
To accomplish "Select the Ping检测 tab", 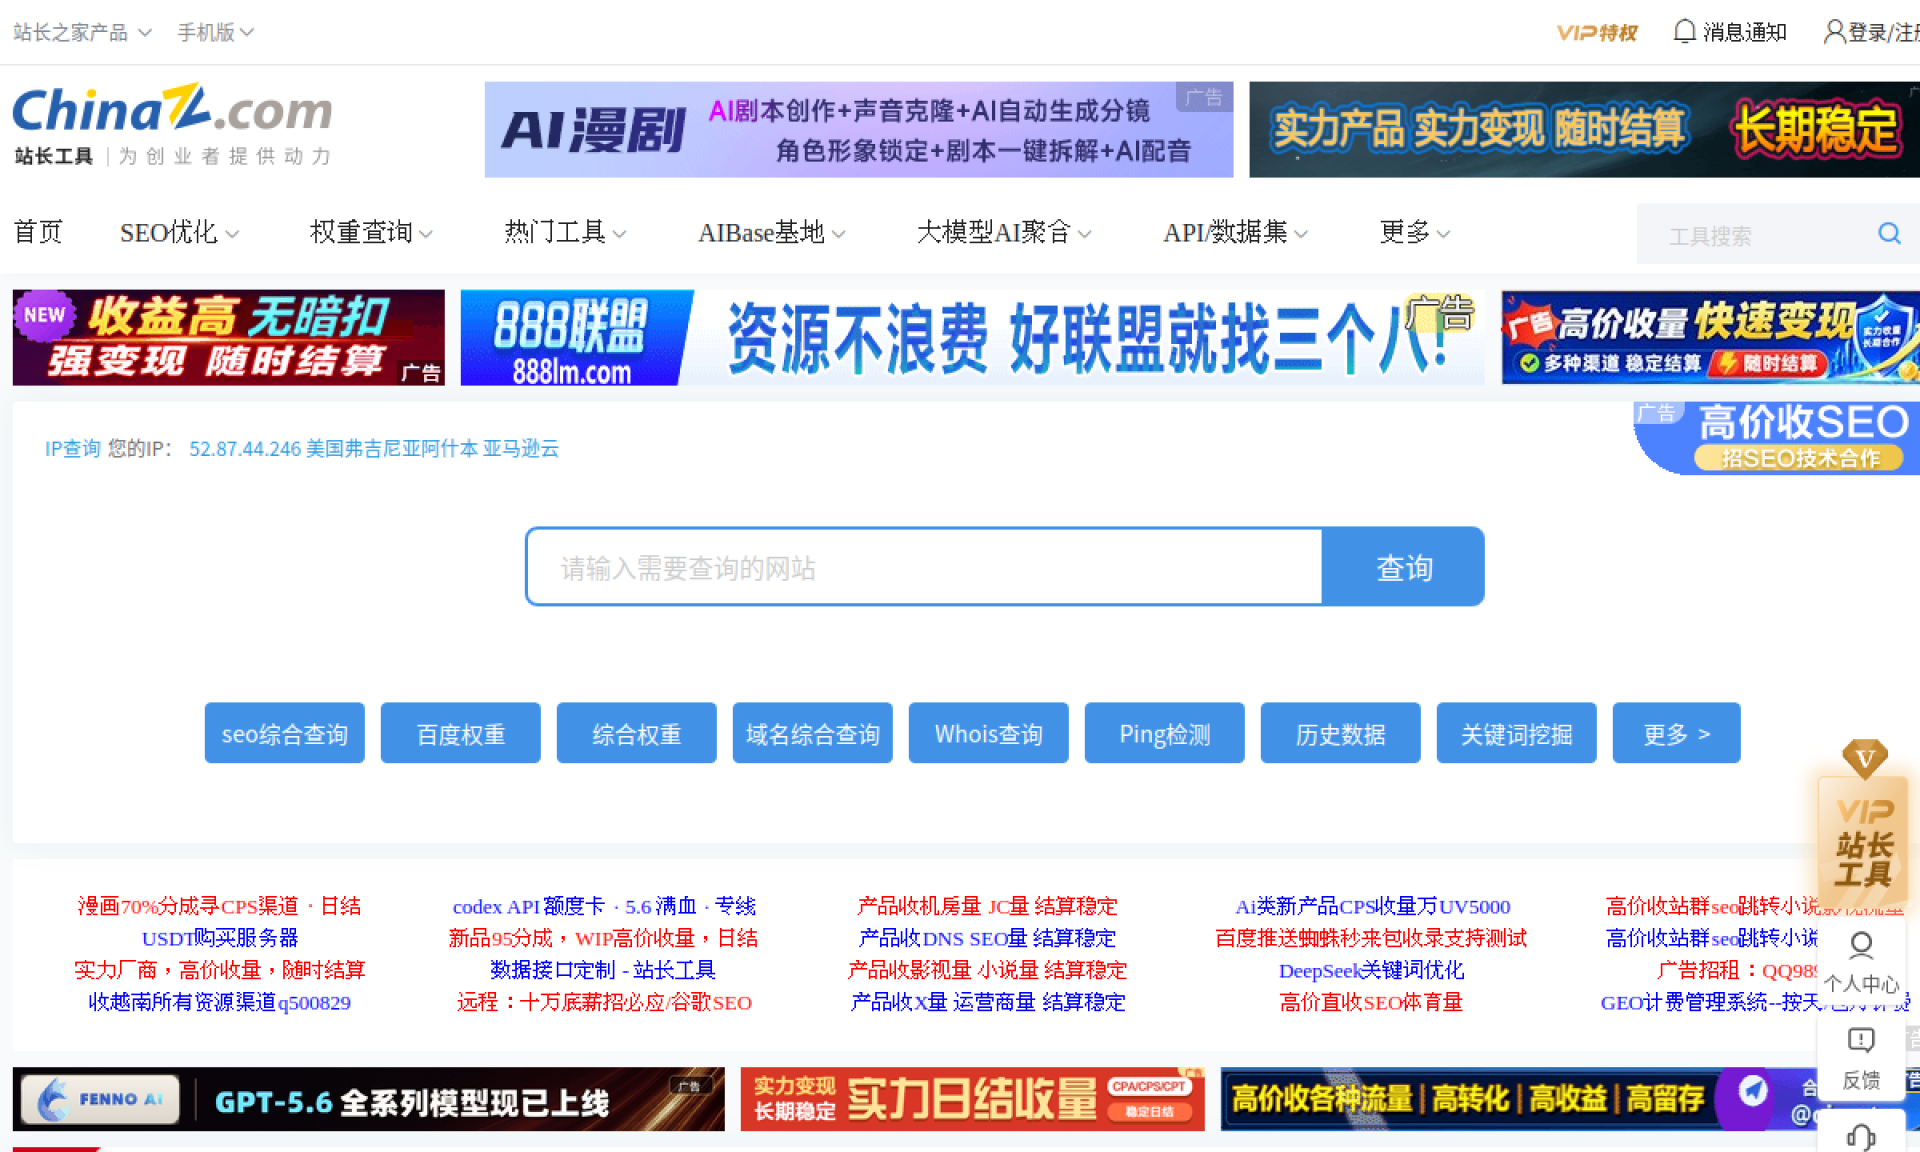I will coord(1164,734).
